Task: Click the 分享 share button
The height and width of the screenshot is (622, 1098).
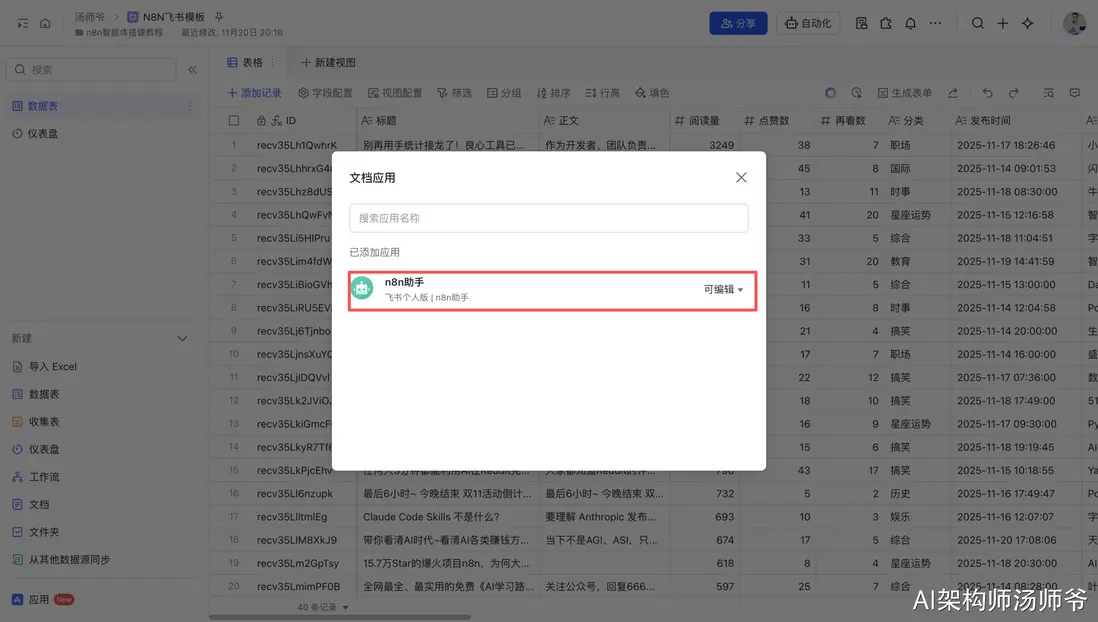Action: click(738, 23)
